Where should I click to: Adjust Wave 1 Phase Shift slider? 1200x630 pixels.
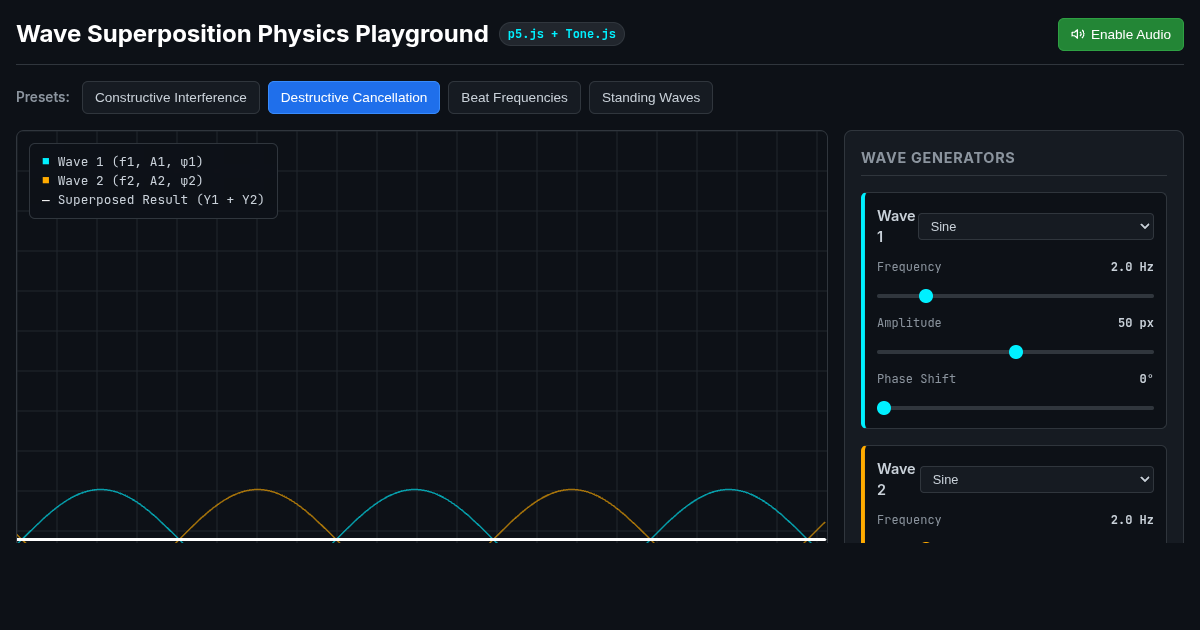(1015, 408)
